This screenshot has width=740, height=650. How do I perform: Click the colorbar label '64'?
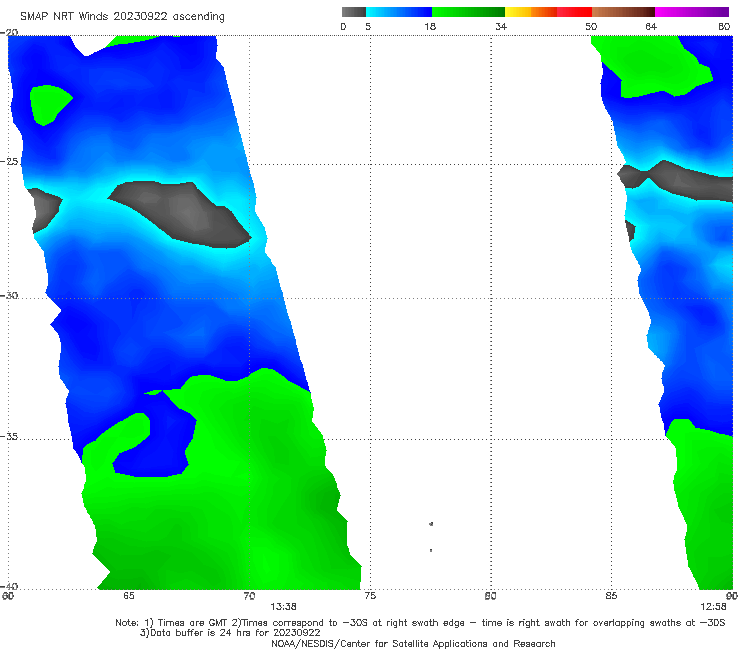(651, 27)
